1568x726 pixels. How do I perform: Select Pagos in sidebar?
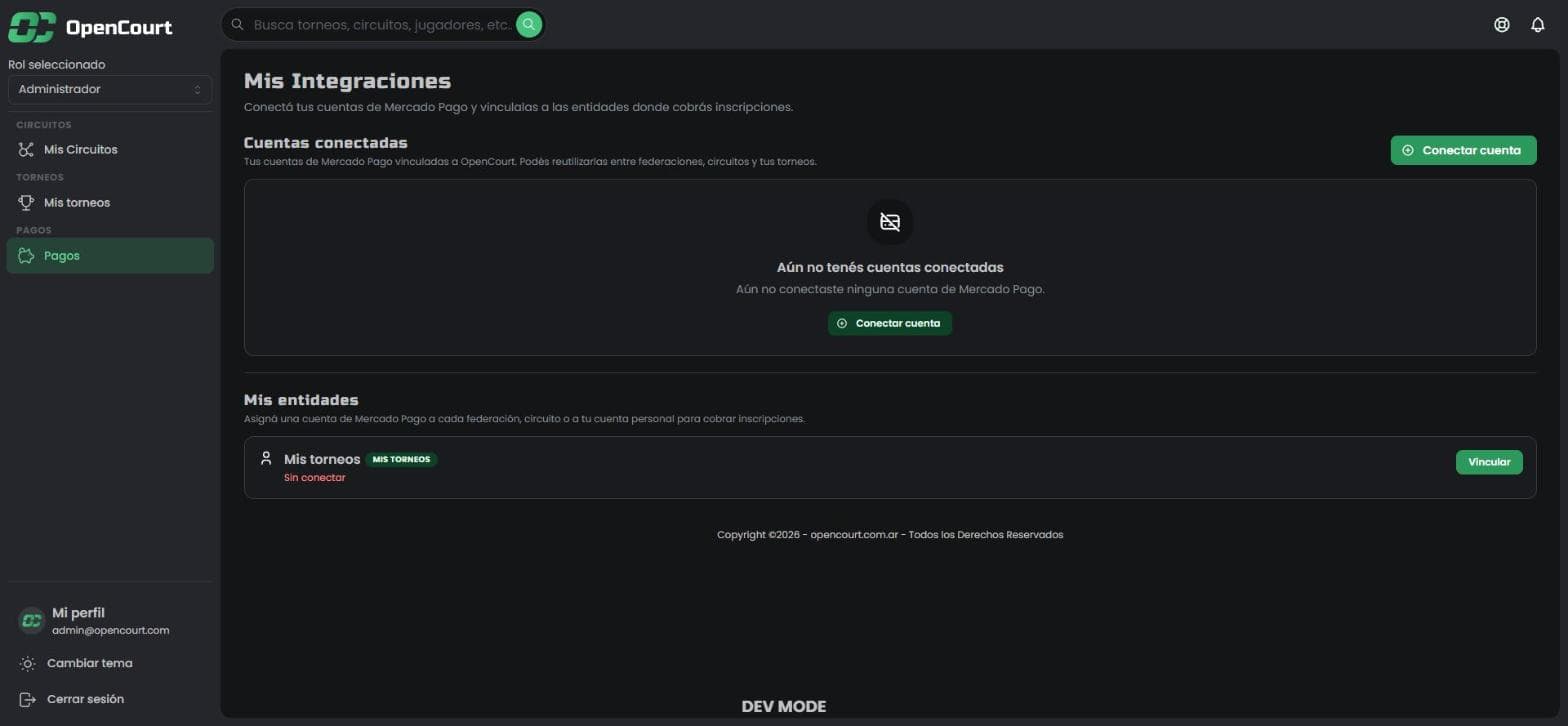coord(110,256)
